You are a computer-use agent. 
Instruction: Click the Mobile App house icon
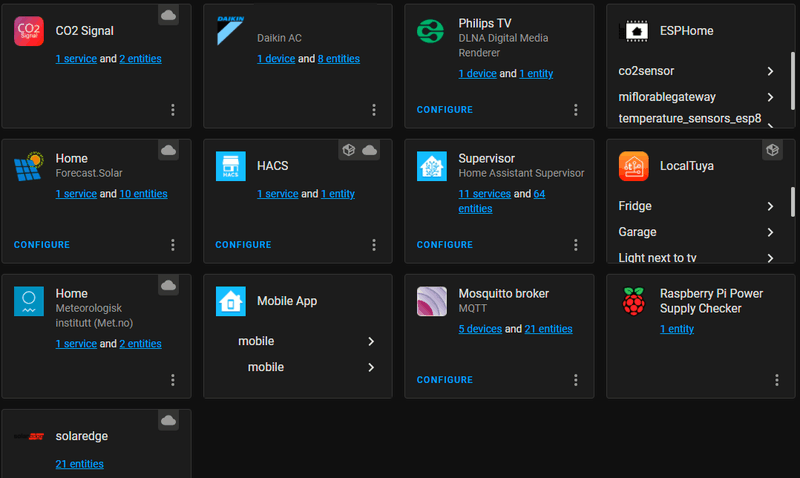230,301
